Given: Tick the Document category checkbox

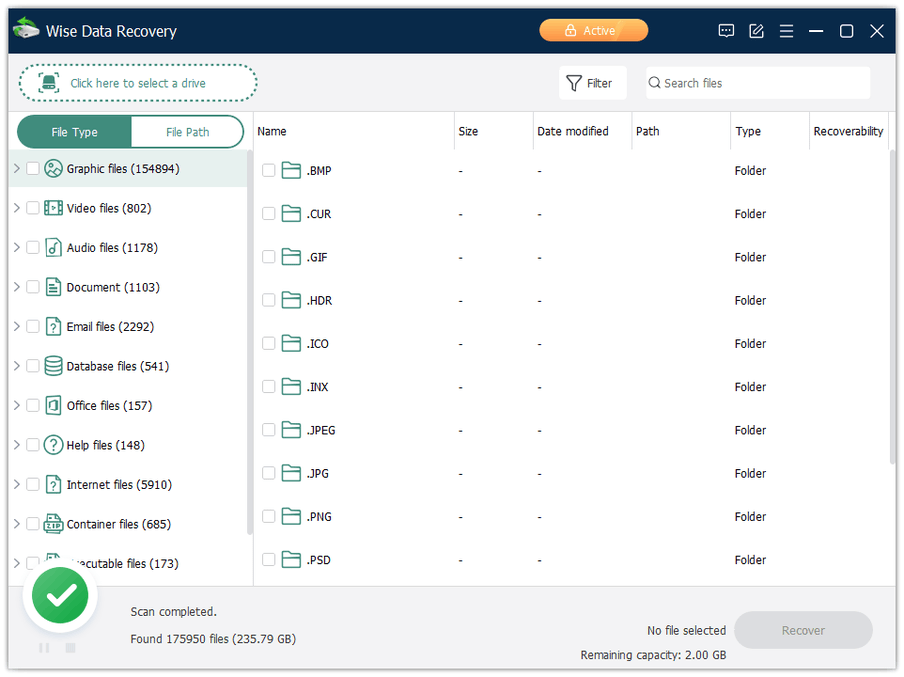Looking at the screenshot, I should tap(33, 287).
